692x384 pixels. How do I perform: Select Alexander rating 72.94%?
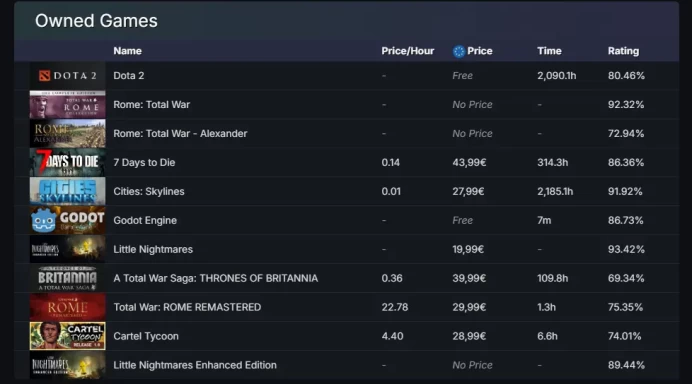point(626,133)
